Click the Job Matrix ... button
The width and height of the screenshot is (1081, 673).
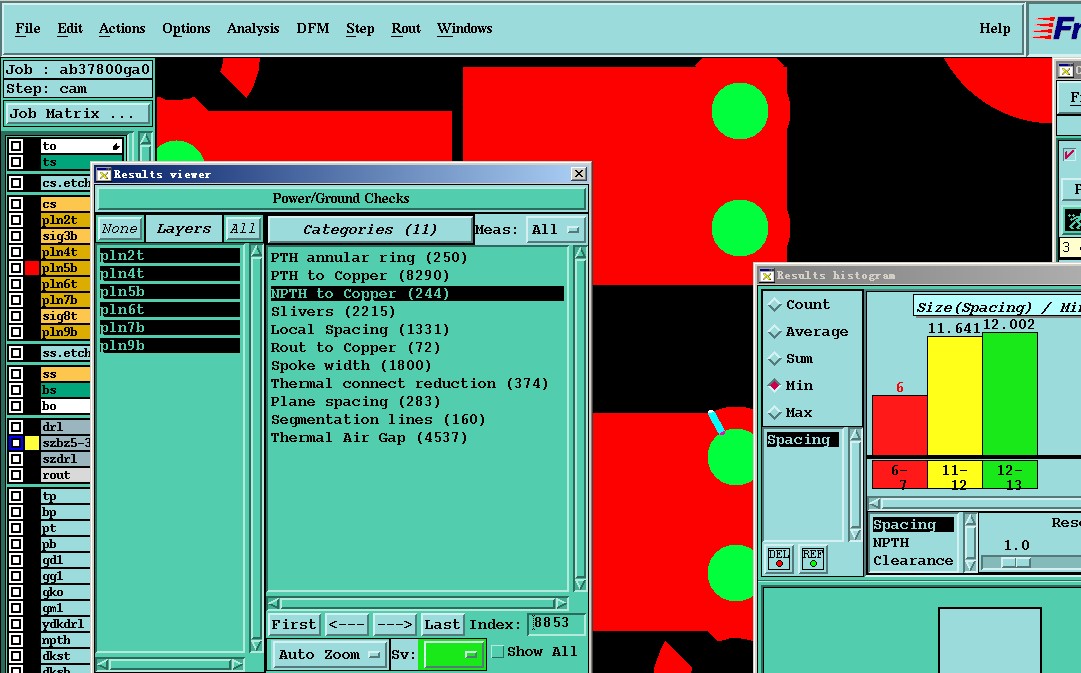[78, 114]
